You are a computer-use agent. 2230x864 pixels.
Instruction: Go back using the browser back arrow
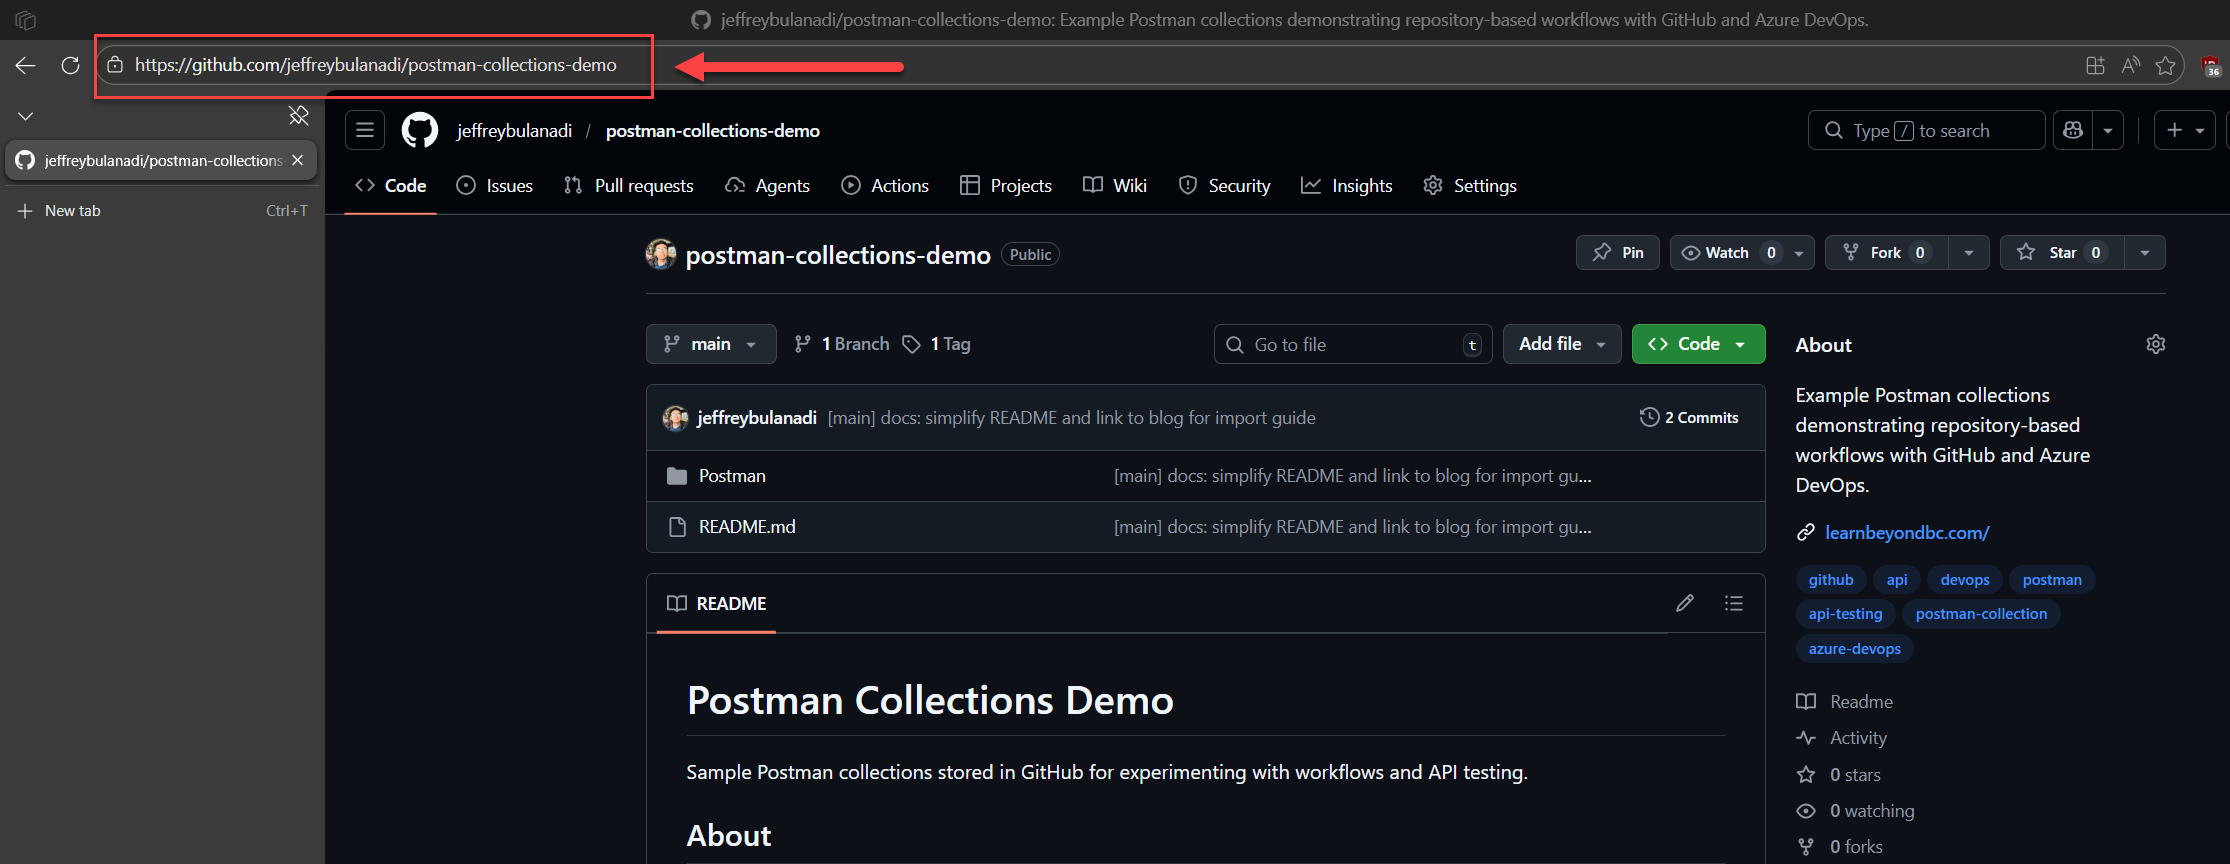(x=26, y=65)
